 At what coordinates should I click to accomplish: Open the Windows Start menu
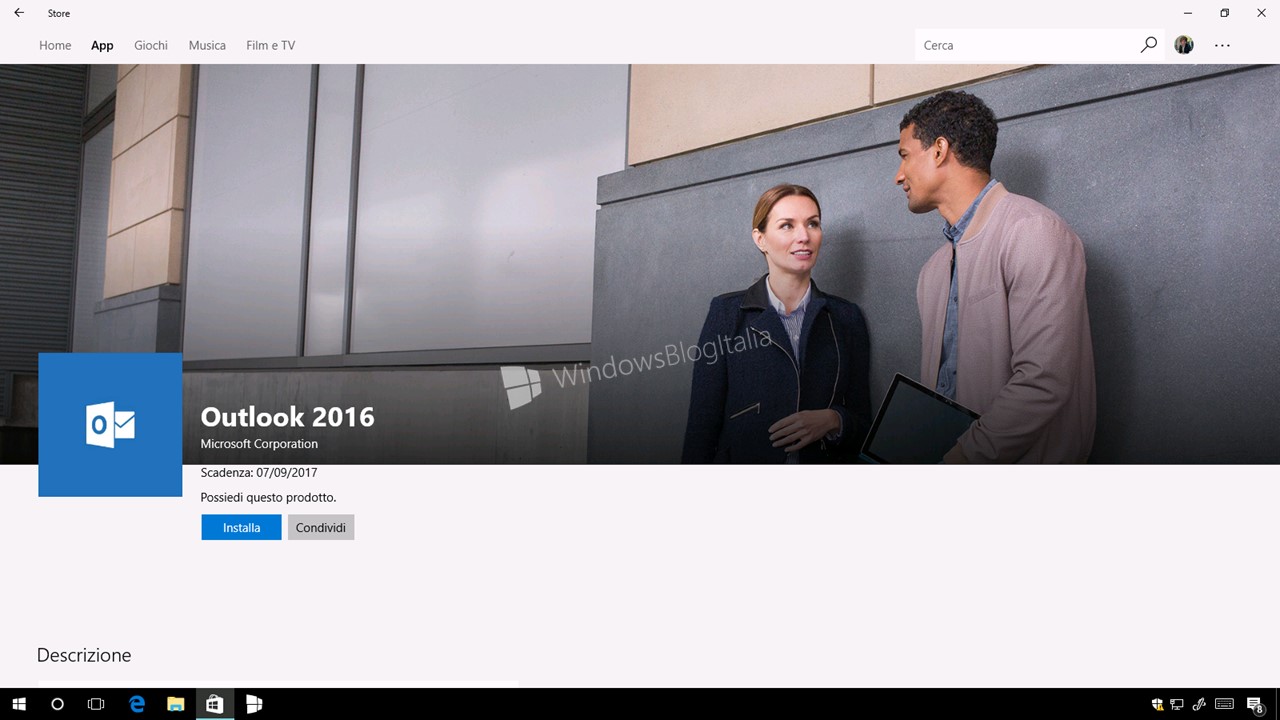point(19,704)
